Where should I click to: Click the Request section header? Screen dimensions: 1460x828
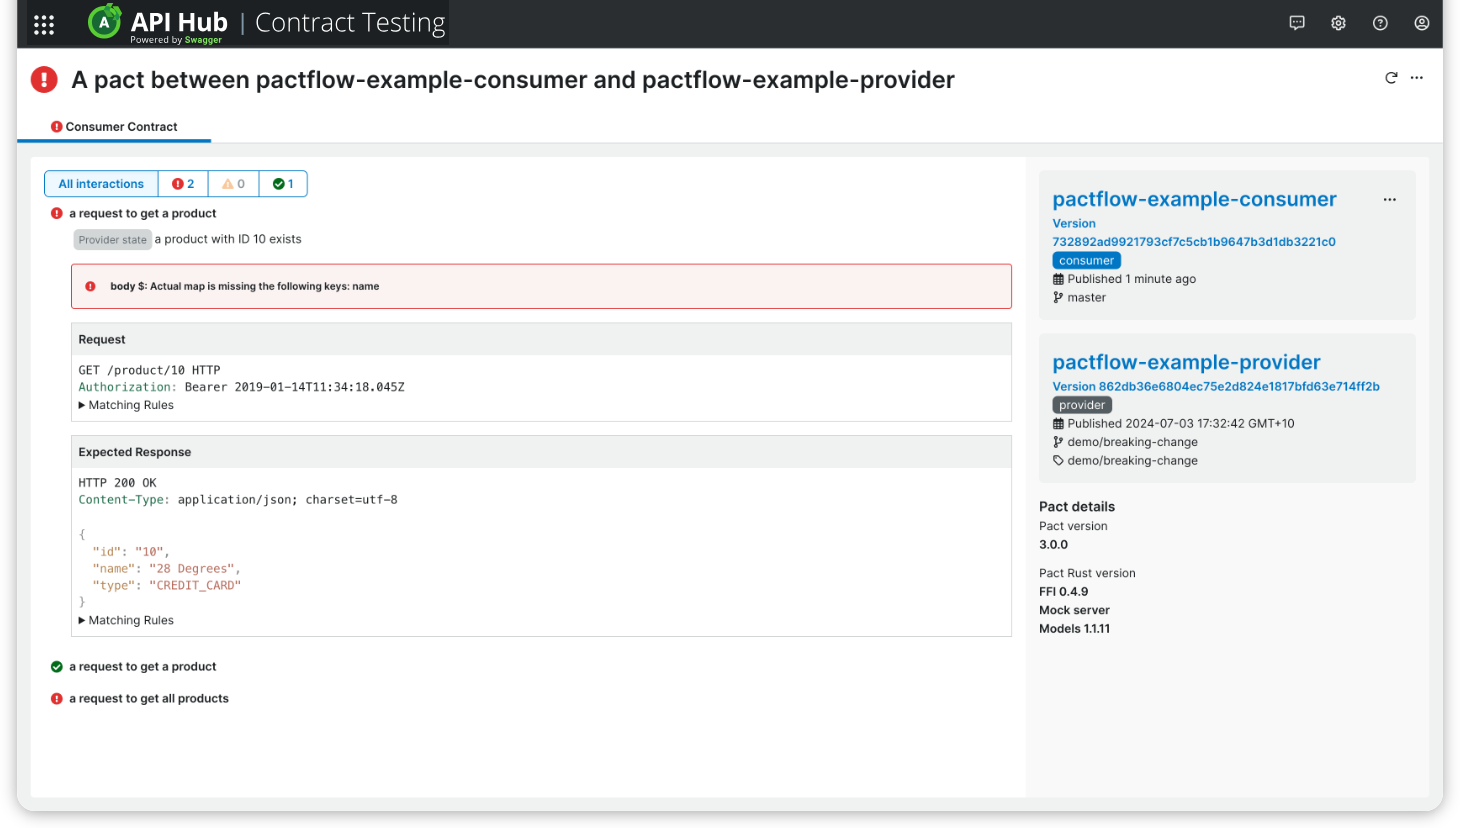point(541,340)
